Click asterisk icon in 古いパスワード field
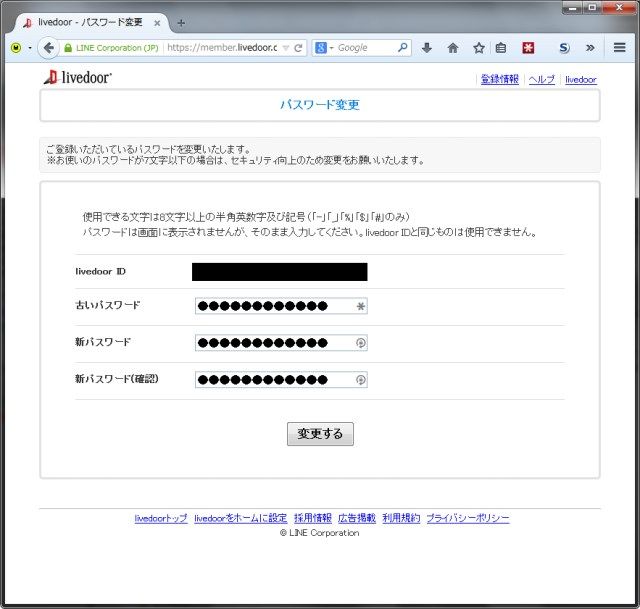Screen dimensions: 640x609 (x=360, y=306)
